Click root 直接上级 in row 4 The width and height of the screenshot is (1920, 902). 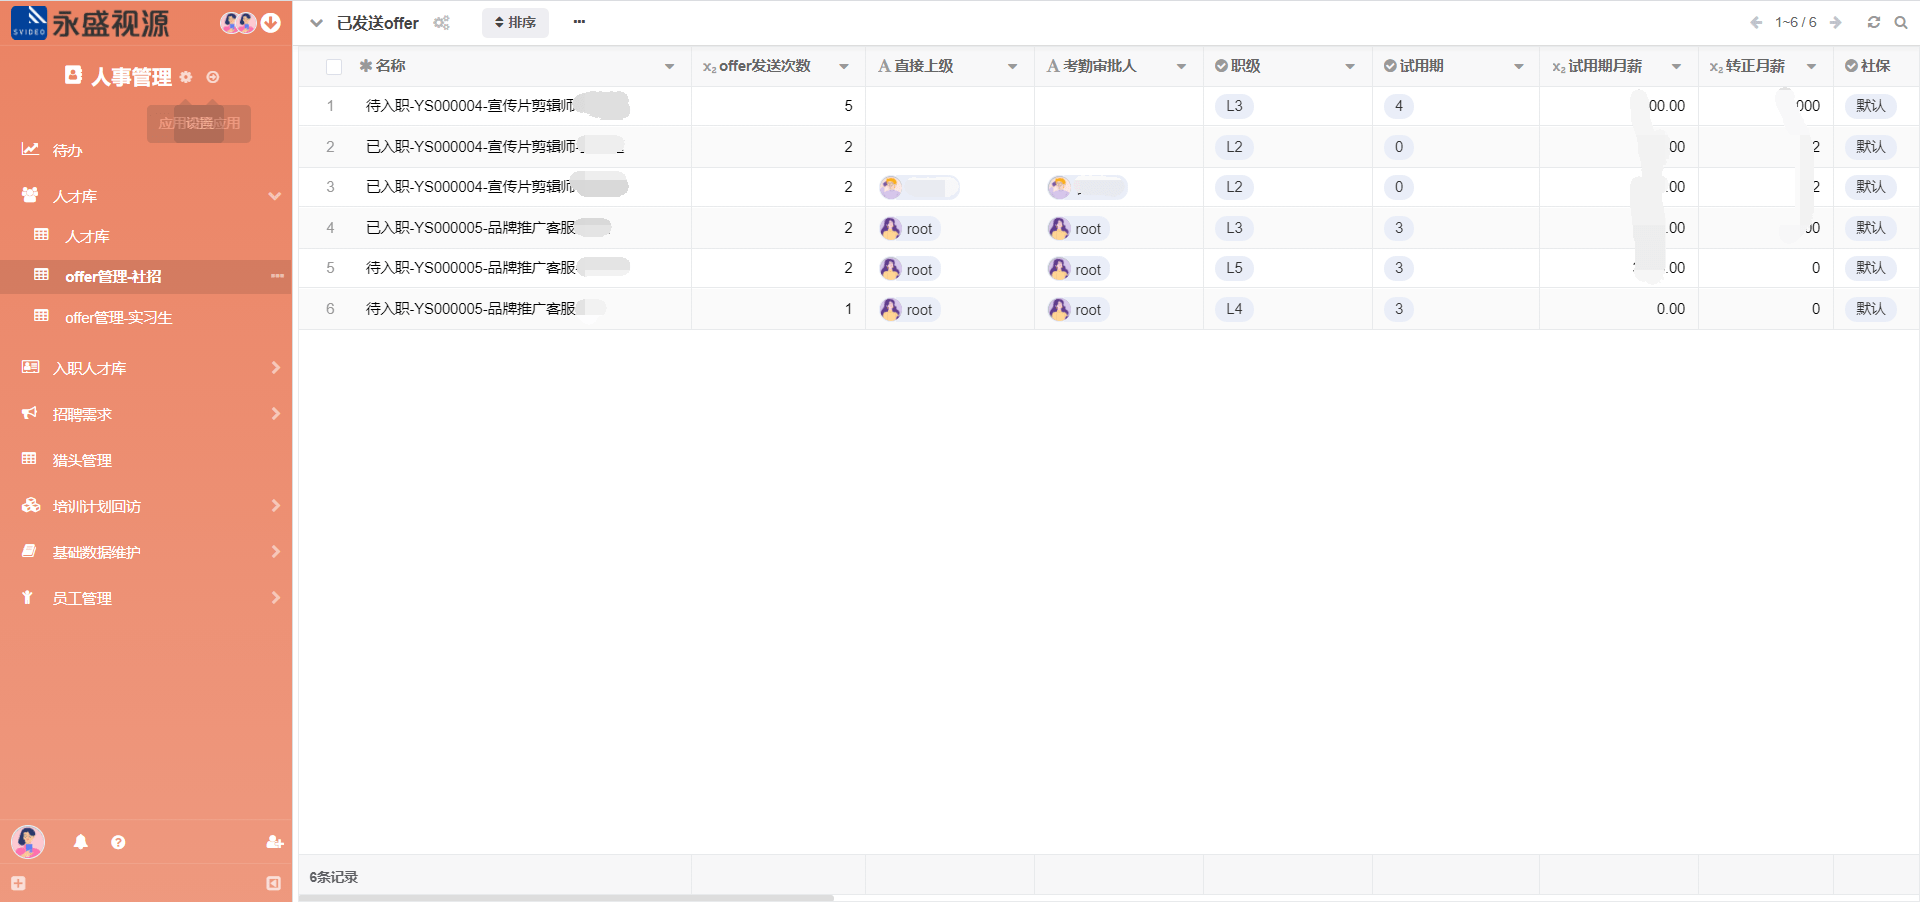click(908, 228)
